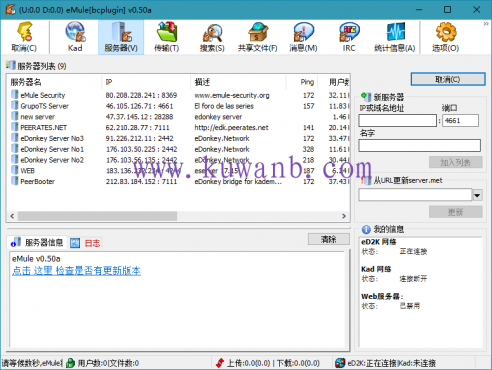492x370 pixels.
Task: Open the 统计信息(A) statistics view
Action: 395,37
